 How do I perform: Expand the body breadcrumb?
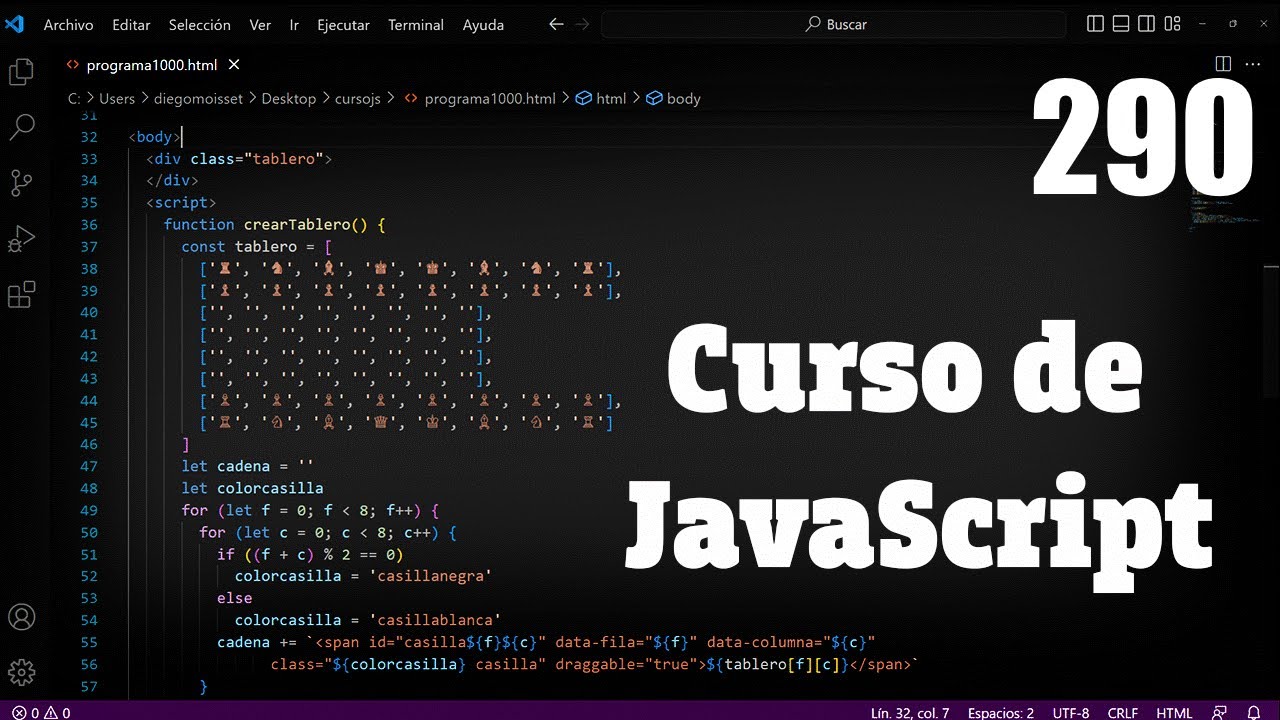pyautogui.click(x=674, y=98)
